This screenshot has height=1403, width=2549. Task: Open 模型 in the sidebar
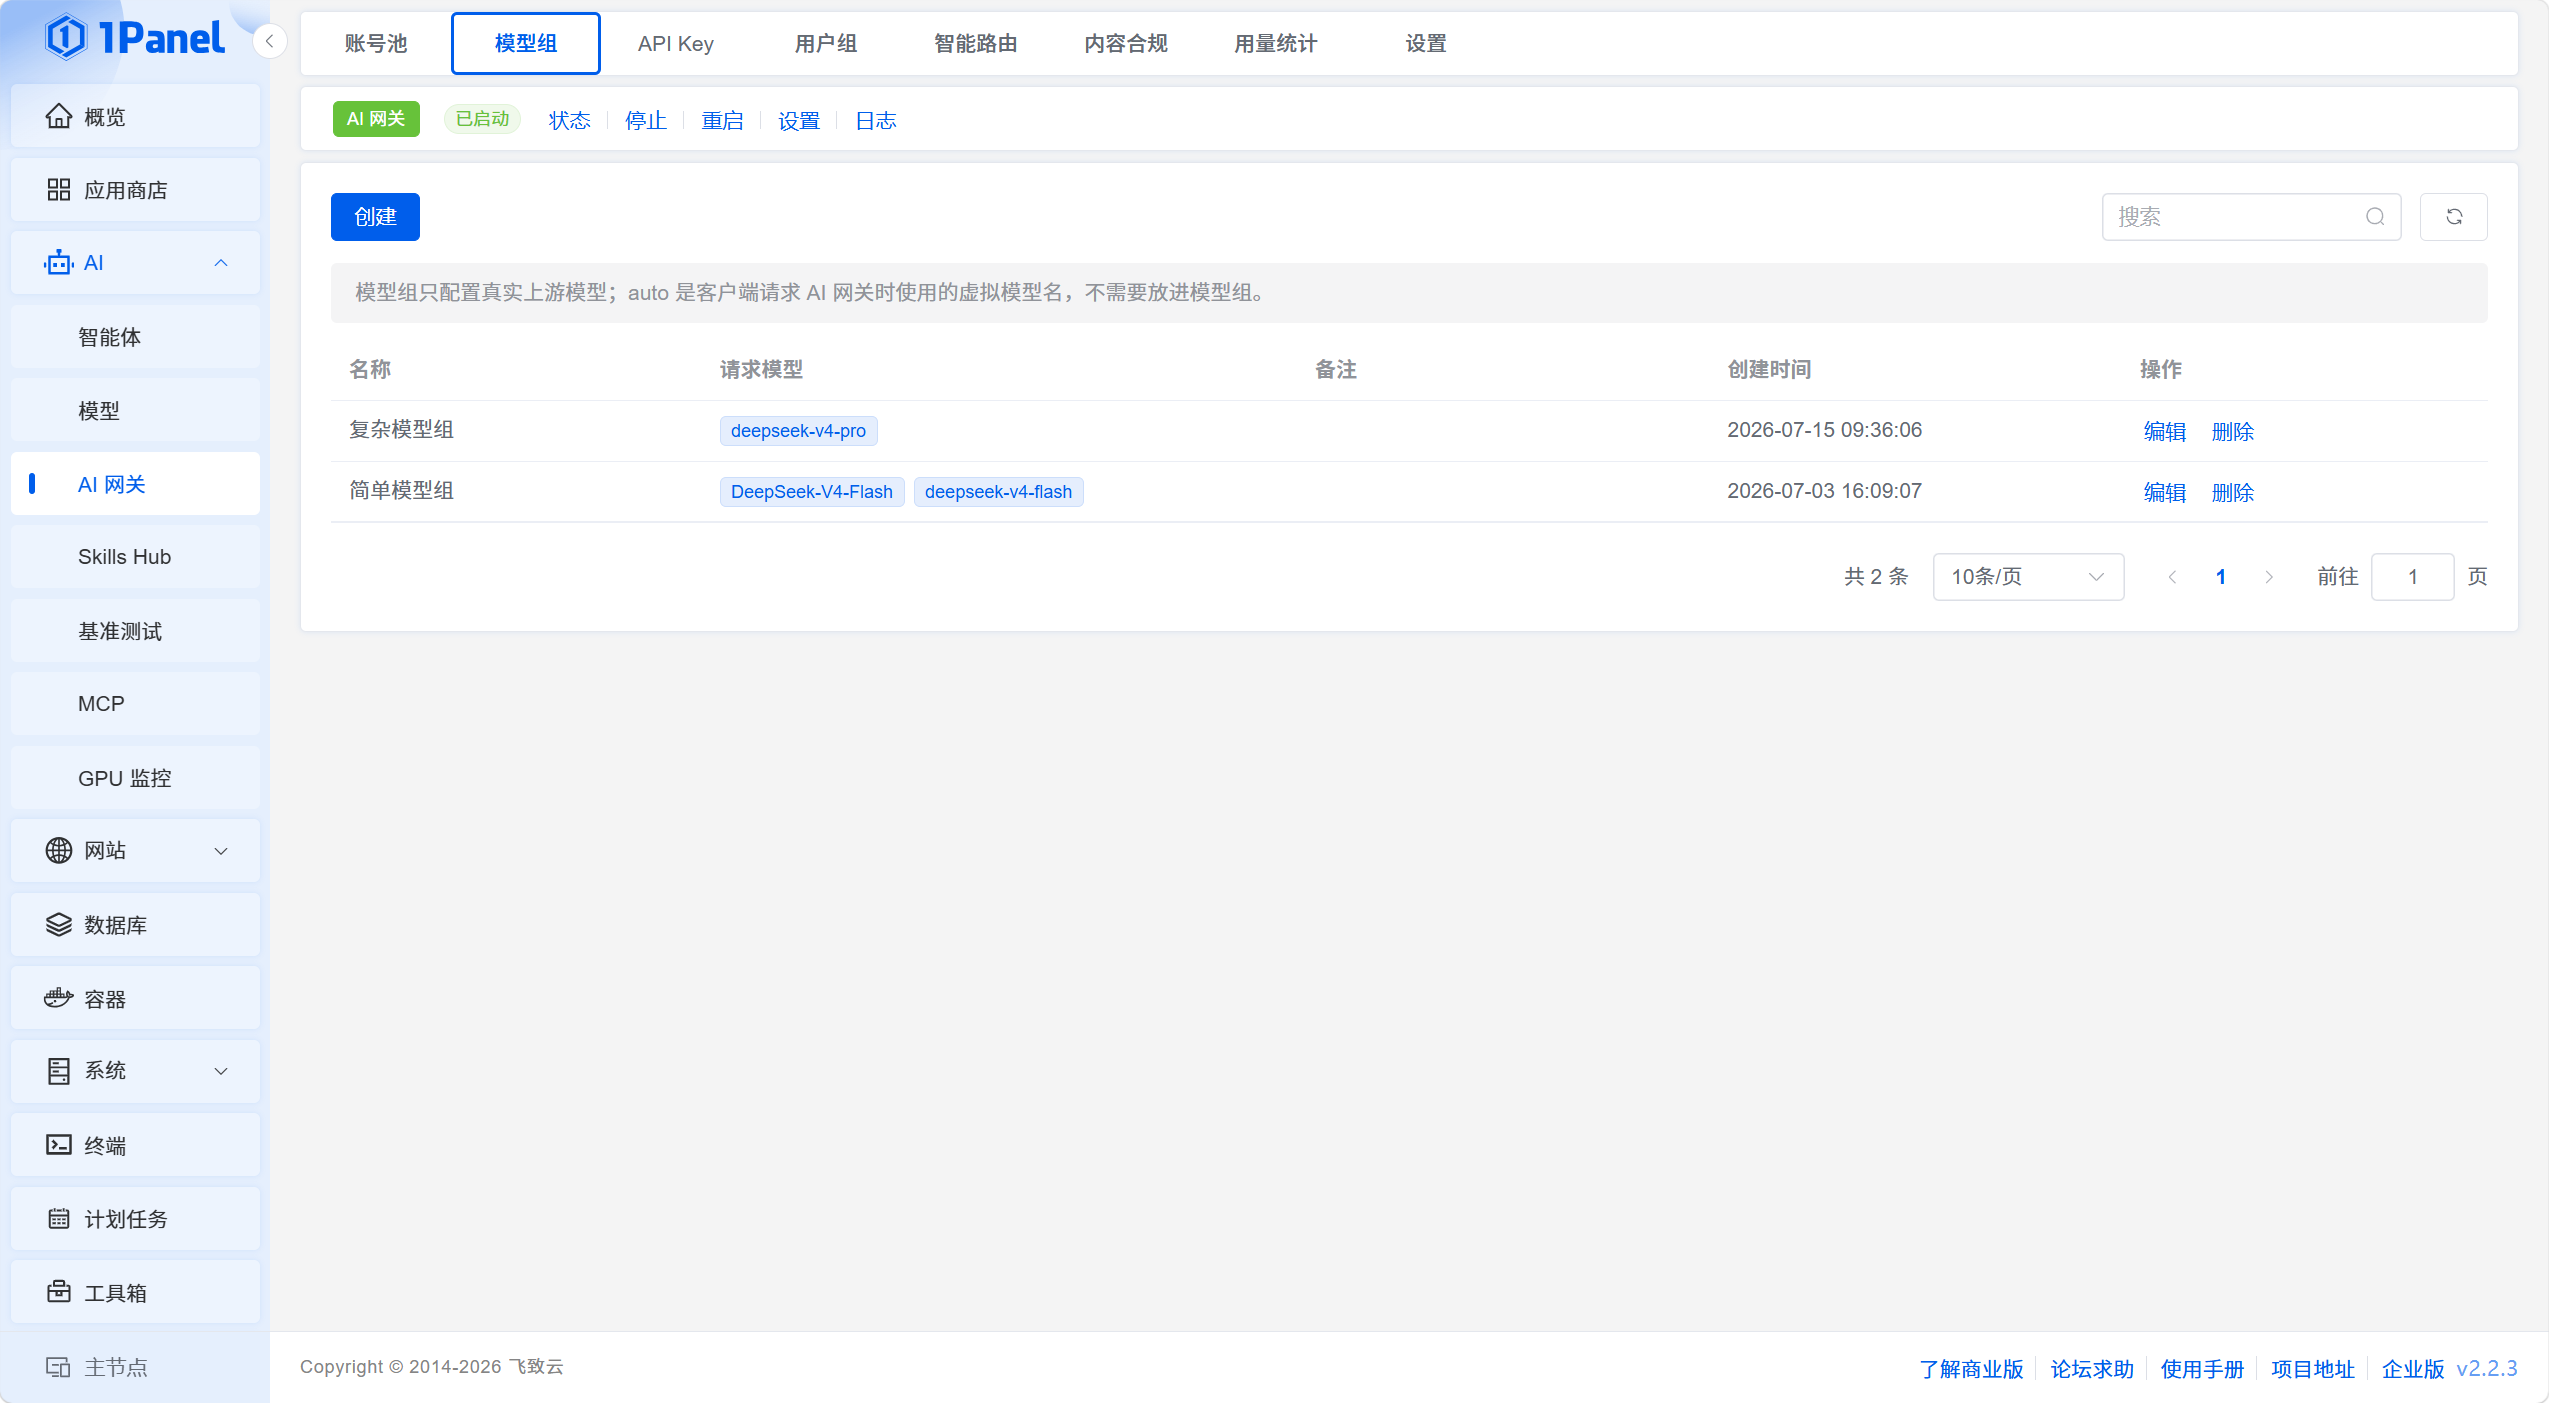click(x=135, y=411)
